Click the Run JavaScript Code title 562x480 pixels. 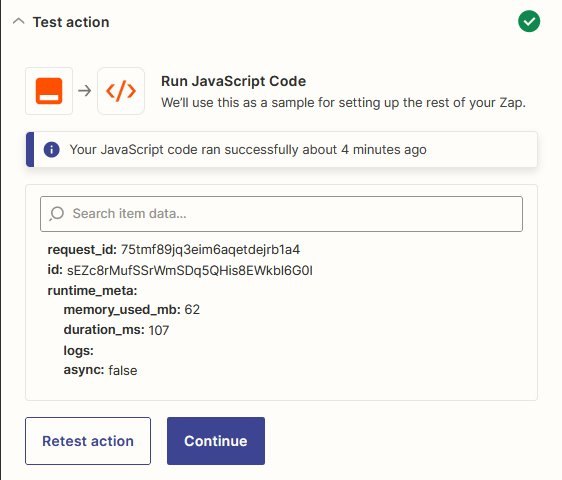tap(233, 81)
